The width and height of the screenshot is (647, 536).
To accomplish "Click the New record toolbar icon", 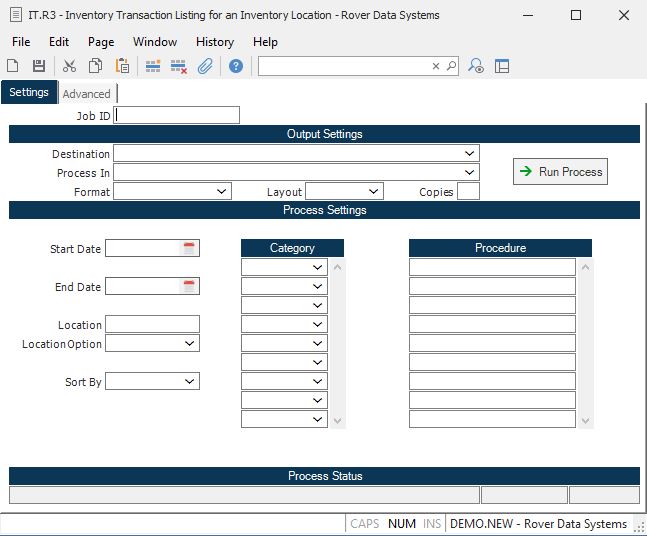I will (13, 66).
